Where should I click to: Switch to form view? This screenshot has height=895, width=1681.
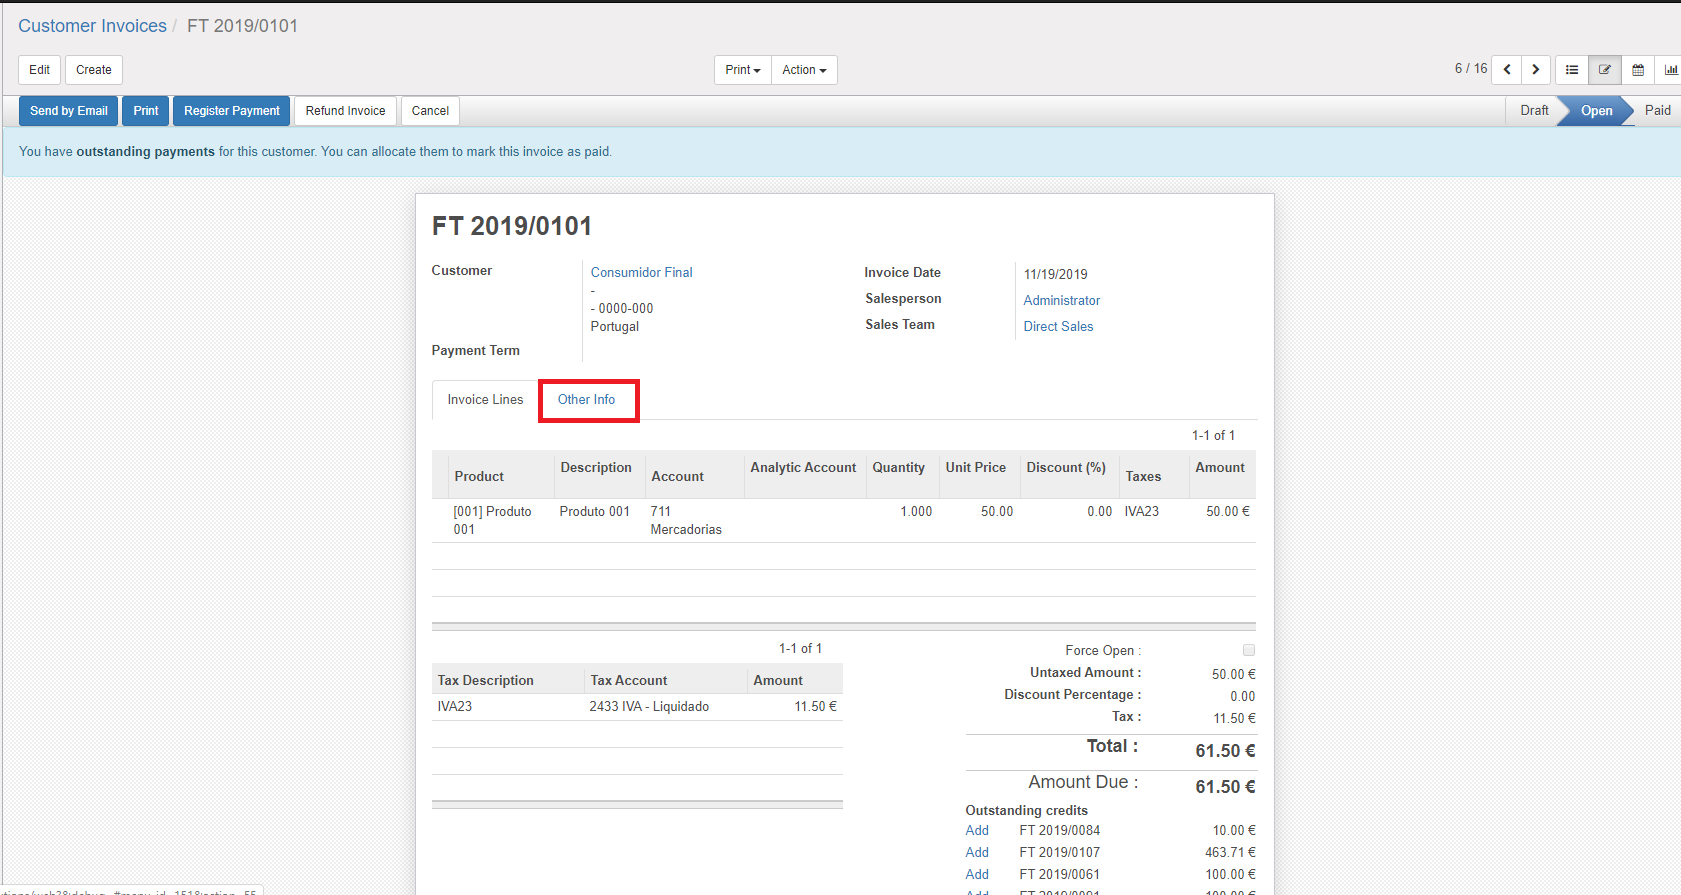(1605, 70)
